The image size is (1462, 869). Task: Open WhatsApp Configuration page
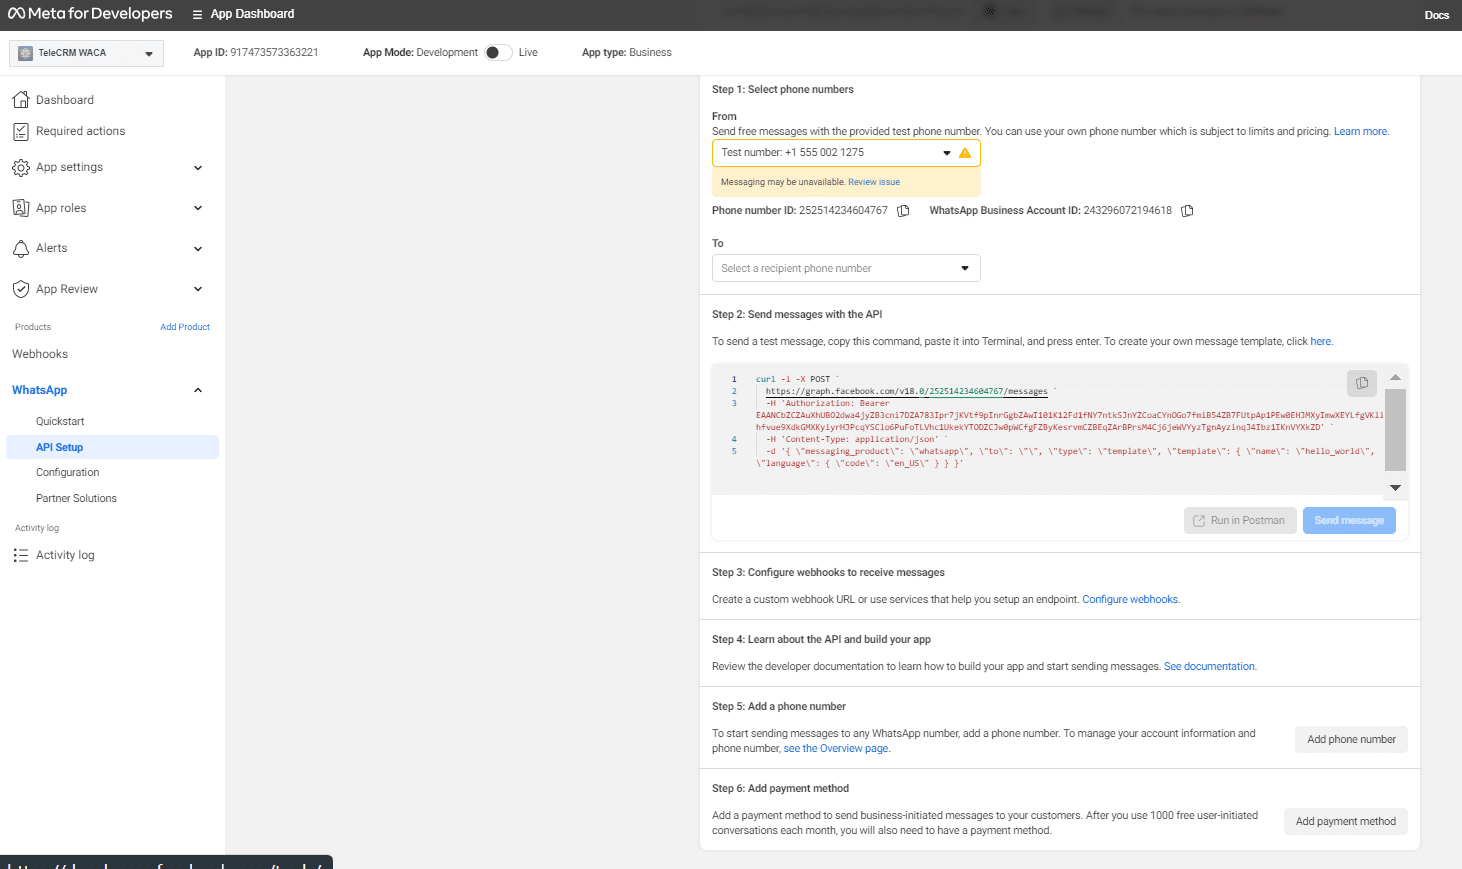pyautogui.click(x=68, y=472)
